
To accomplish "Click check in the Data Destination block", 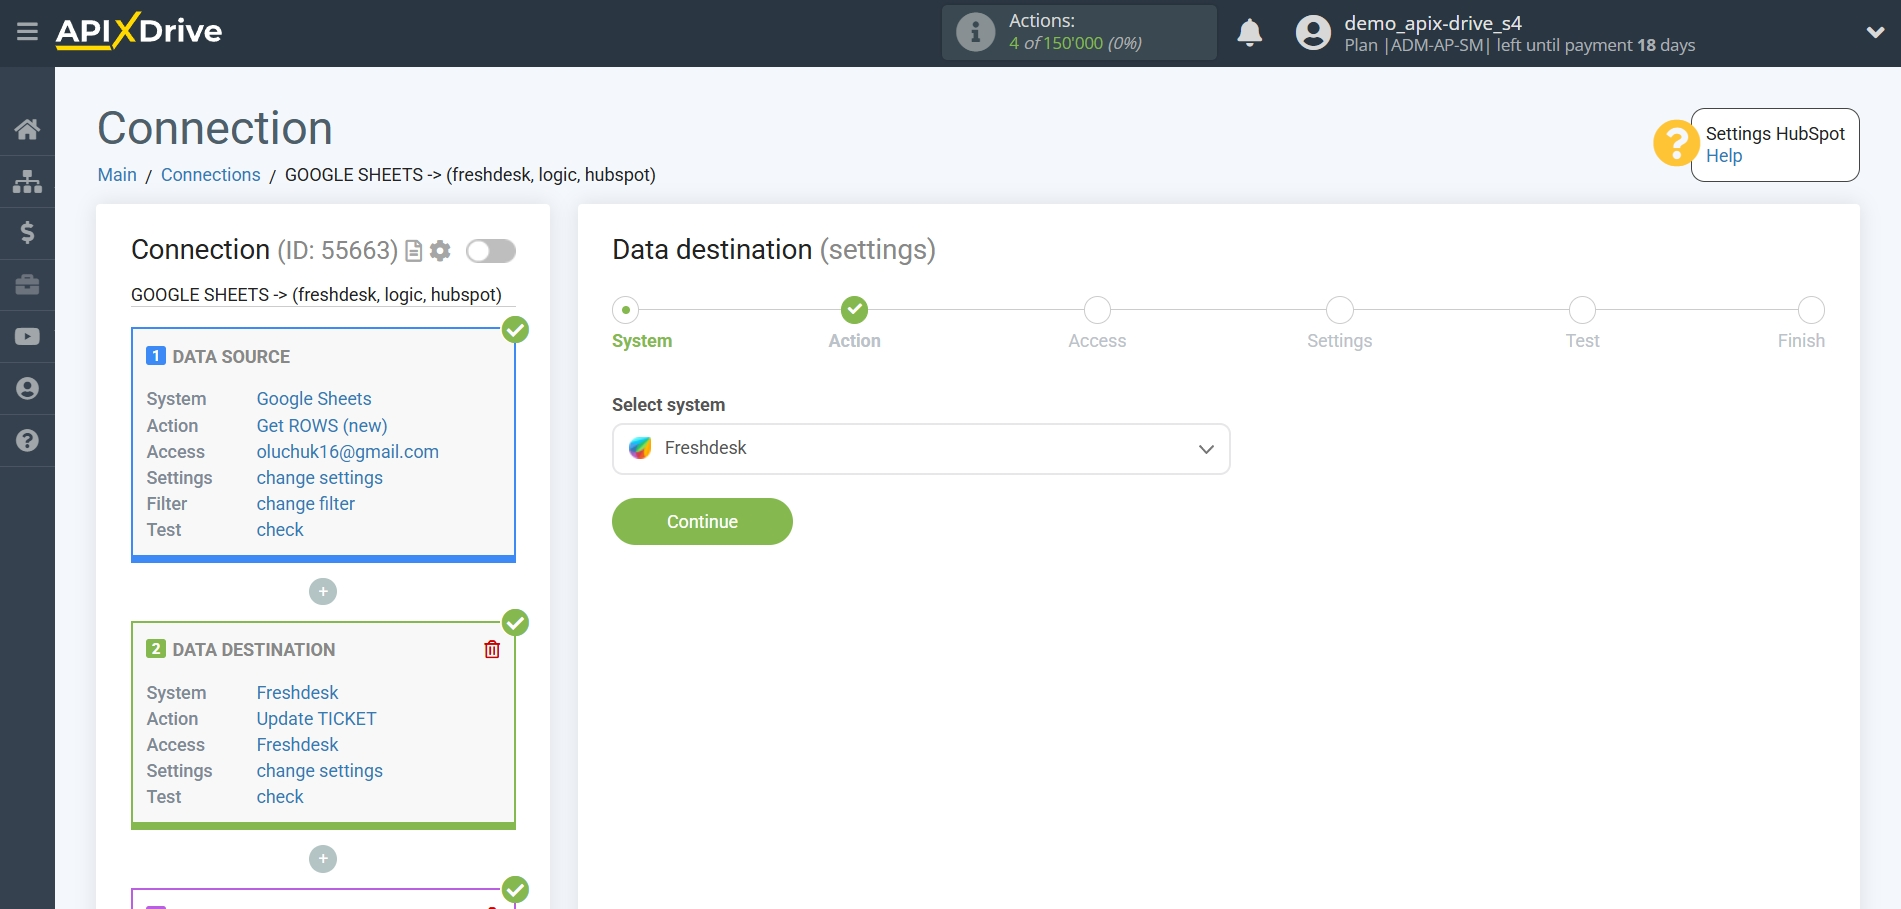I will [x=280, y=797].
